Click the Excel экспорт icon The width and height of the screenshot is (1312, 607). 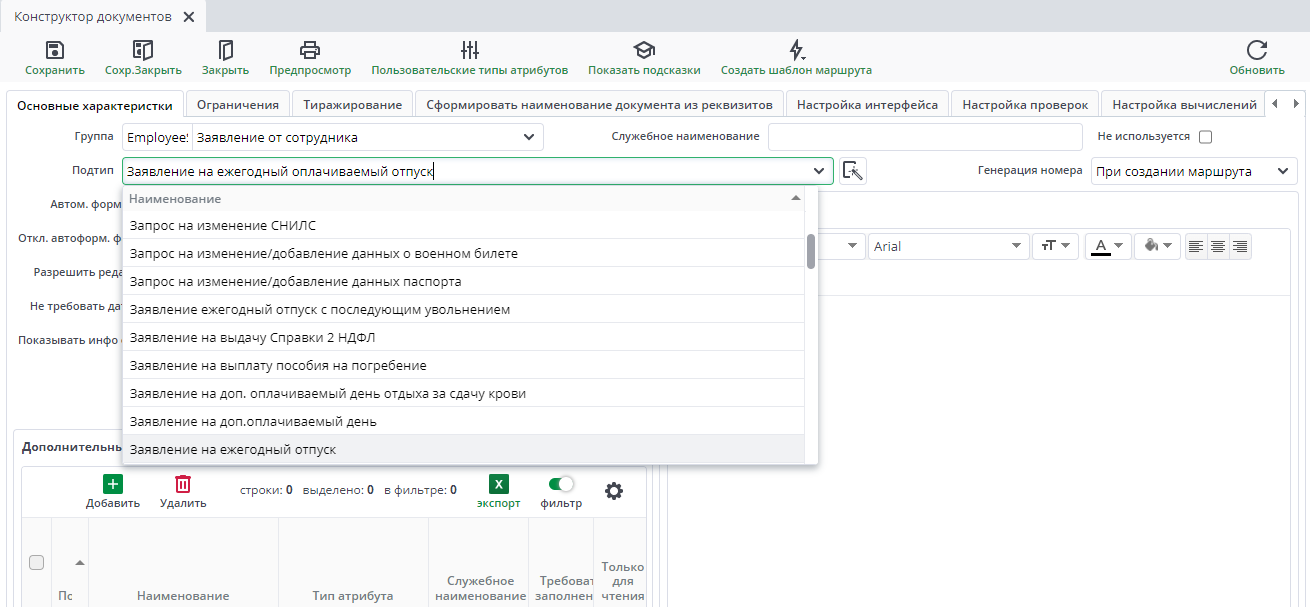click(x=499, y=484)
